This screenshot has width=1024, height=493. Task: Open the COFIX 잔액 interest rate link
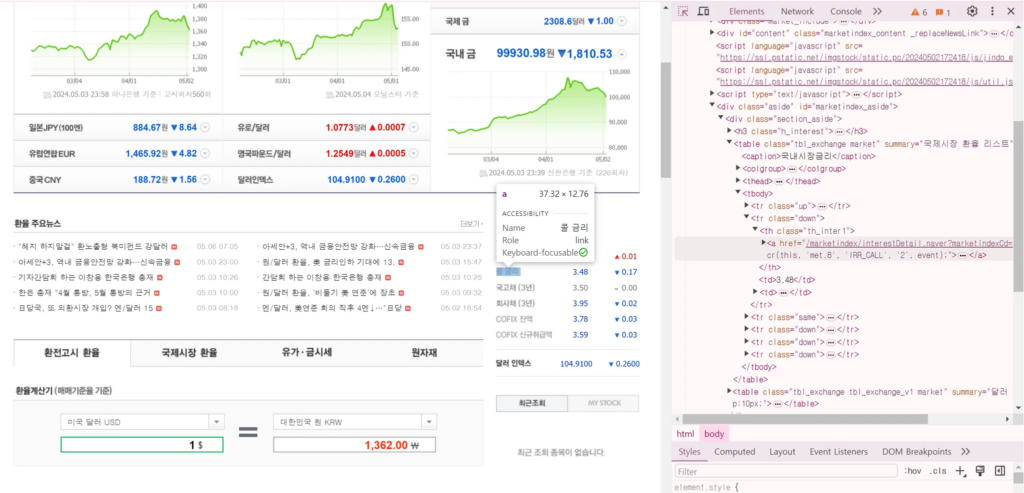click(x=515, y=319)
